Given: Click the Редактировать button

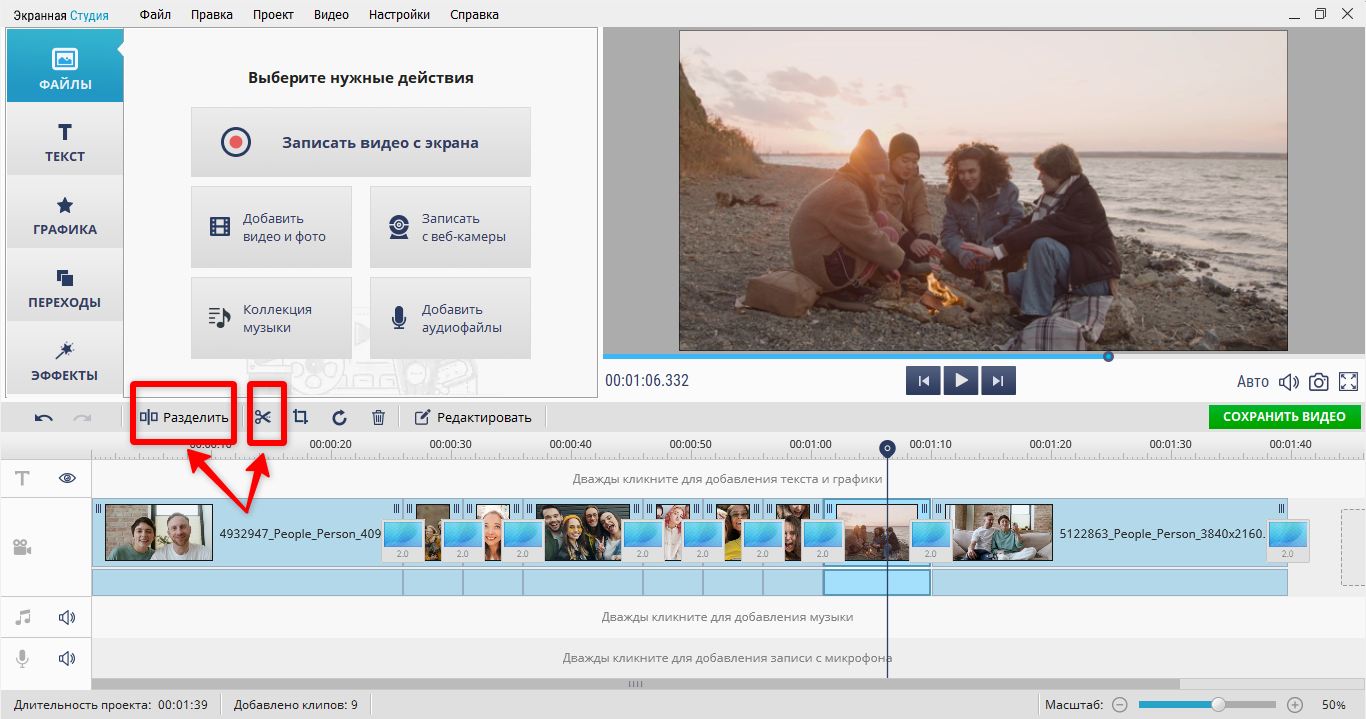Looking at the screenshot, I should (x=473, y=417).
